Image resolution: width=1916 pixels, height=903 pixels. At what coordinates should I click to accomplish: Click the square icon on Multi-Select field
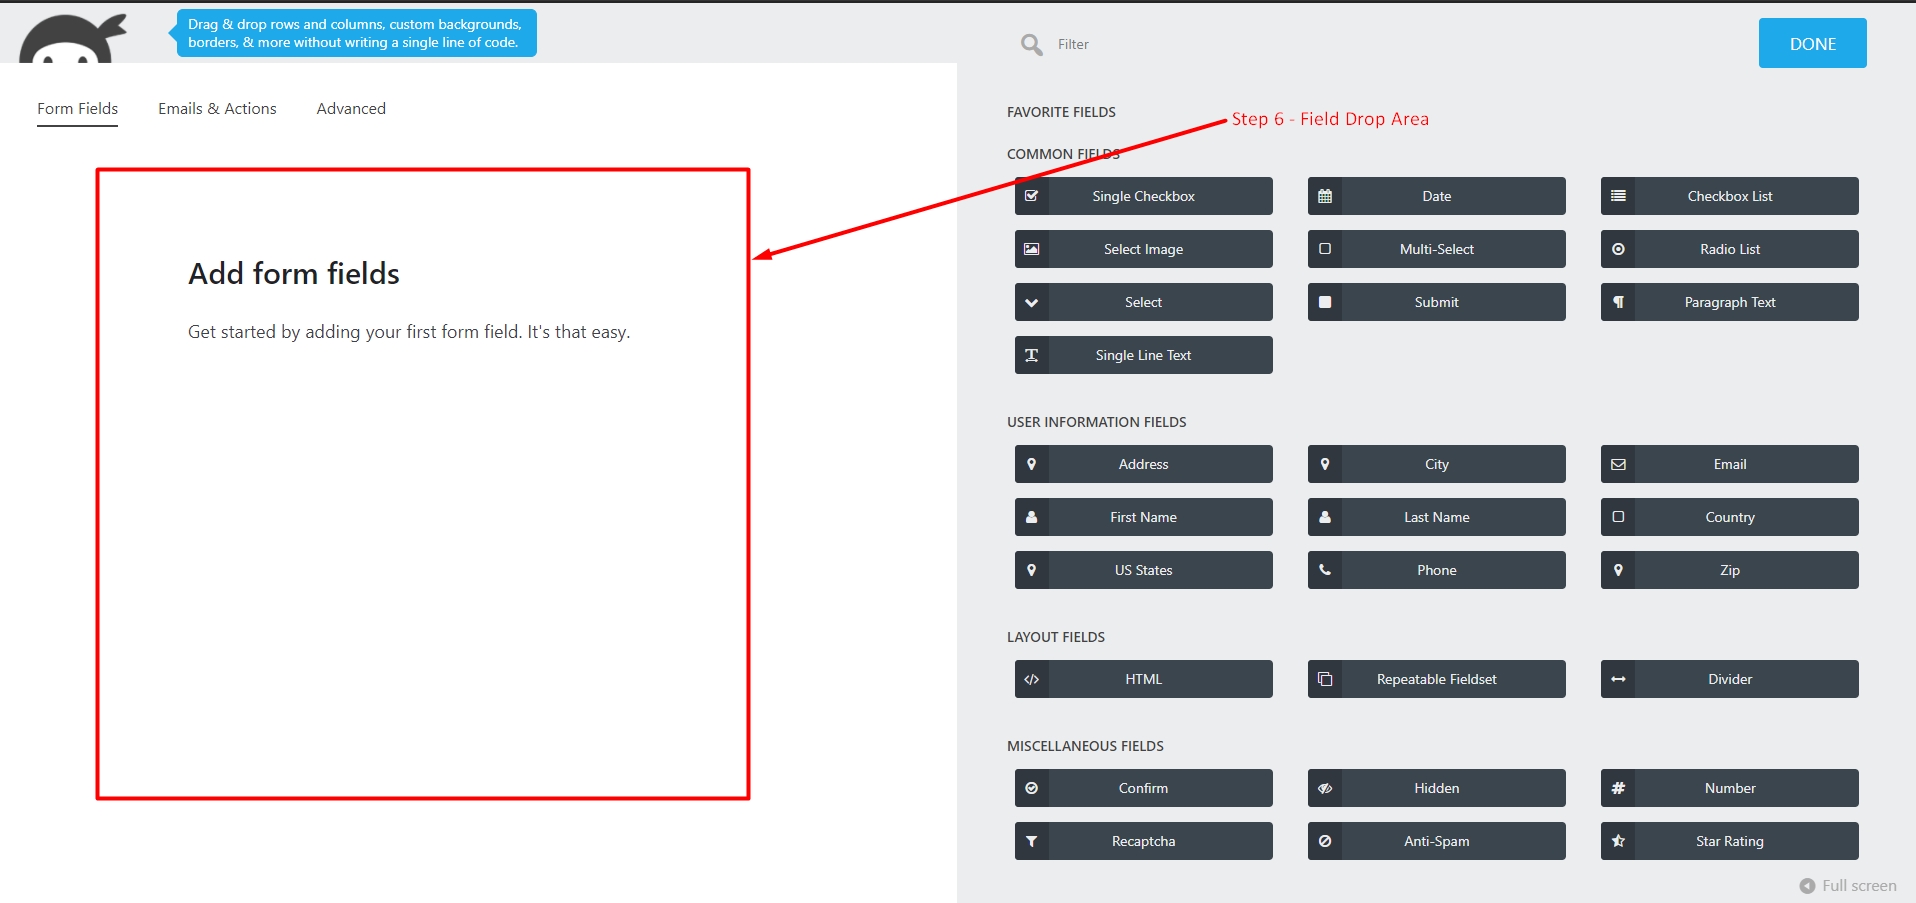click(1324, 249)
